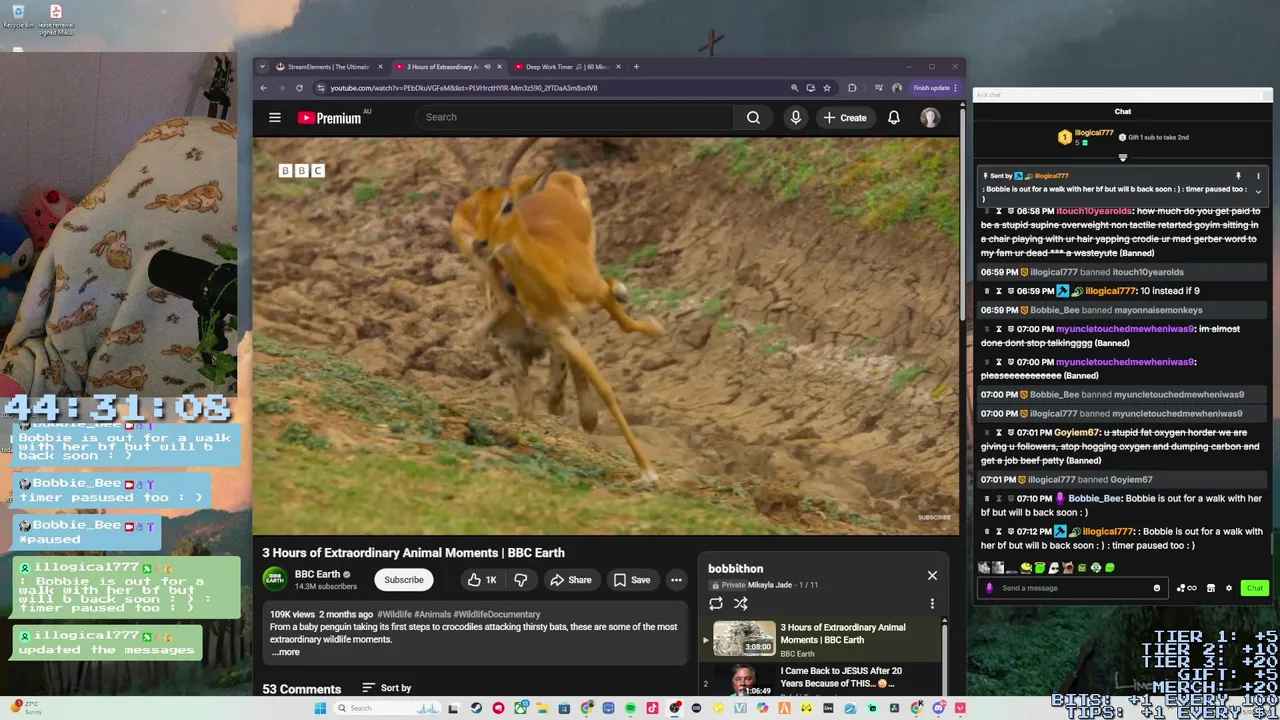
Task: Click illogical777 on the gift leaderboard
Action: [x=1094, y=132]
